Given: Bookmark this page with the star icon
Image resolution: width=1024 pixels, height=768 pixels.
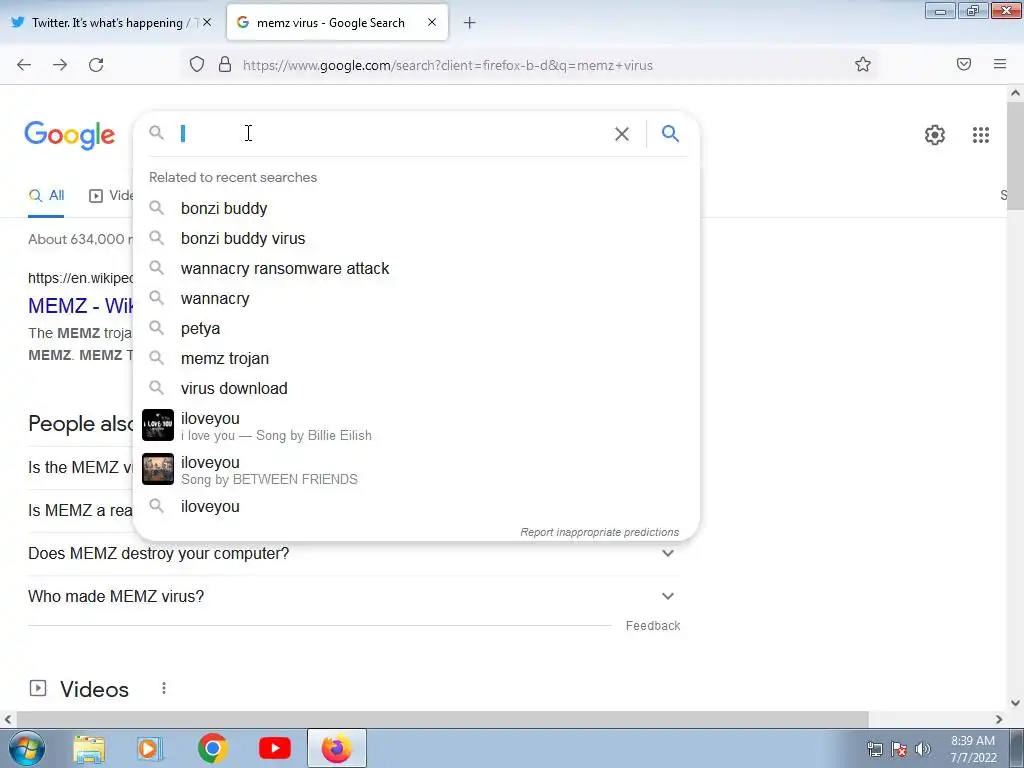Looking at the screenshot, I should pos(863,64).
